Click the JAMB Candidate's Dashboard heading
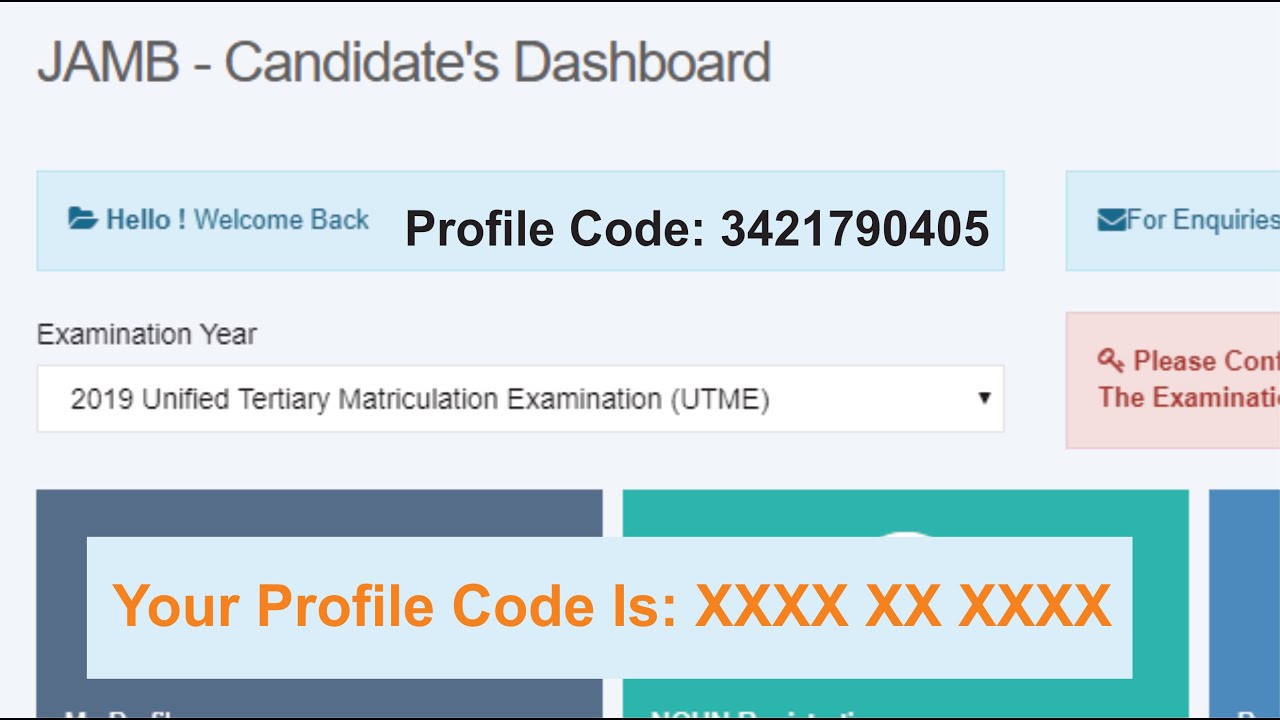The image size is (1280, 720). click(x=404, y=62)
